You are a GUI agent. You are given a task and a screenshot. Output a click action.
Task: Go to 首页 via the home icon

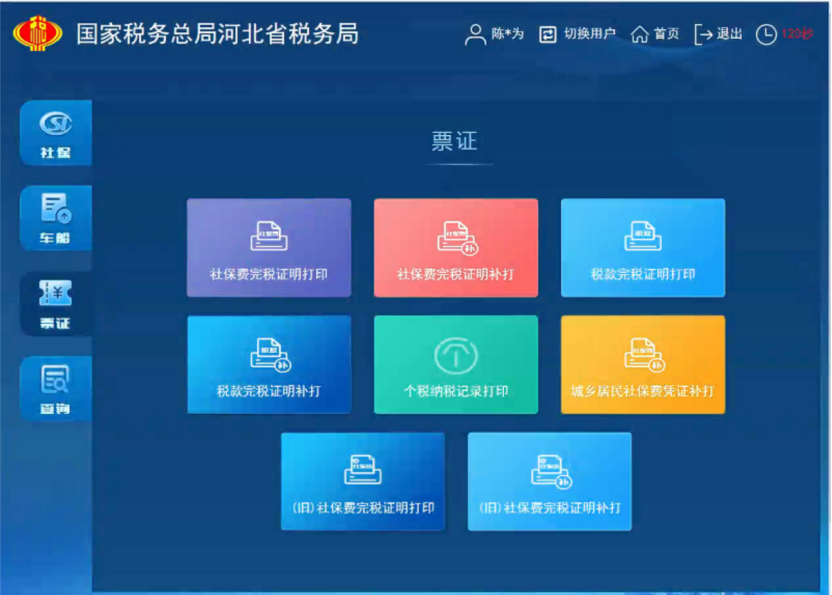pos(640,34)
